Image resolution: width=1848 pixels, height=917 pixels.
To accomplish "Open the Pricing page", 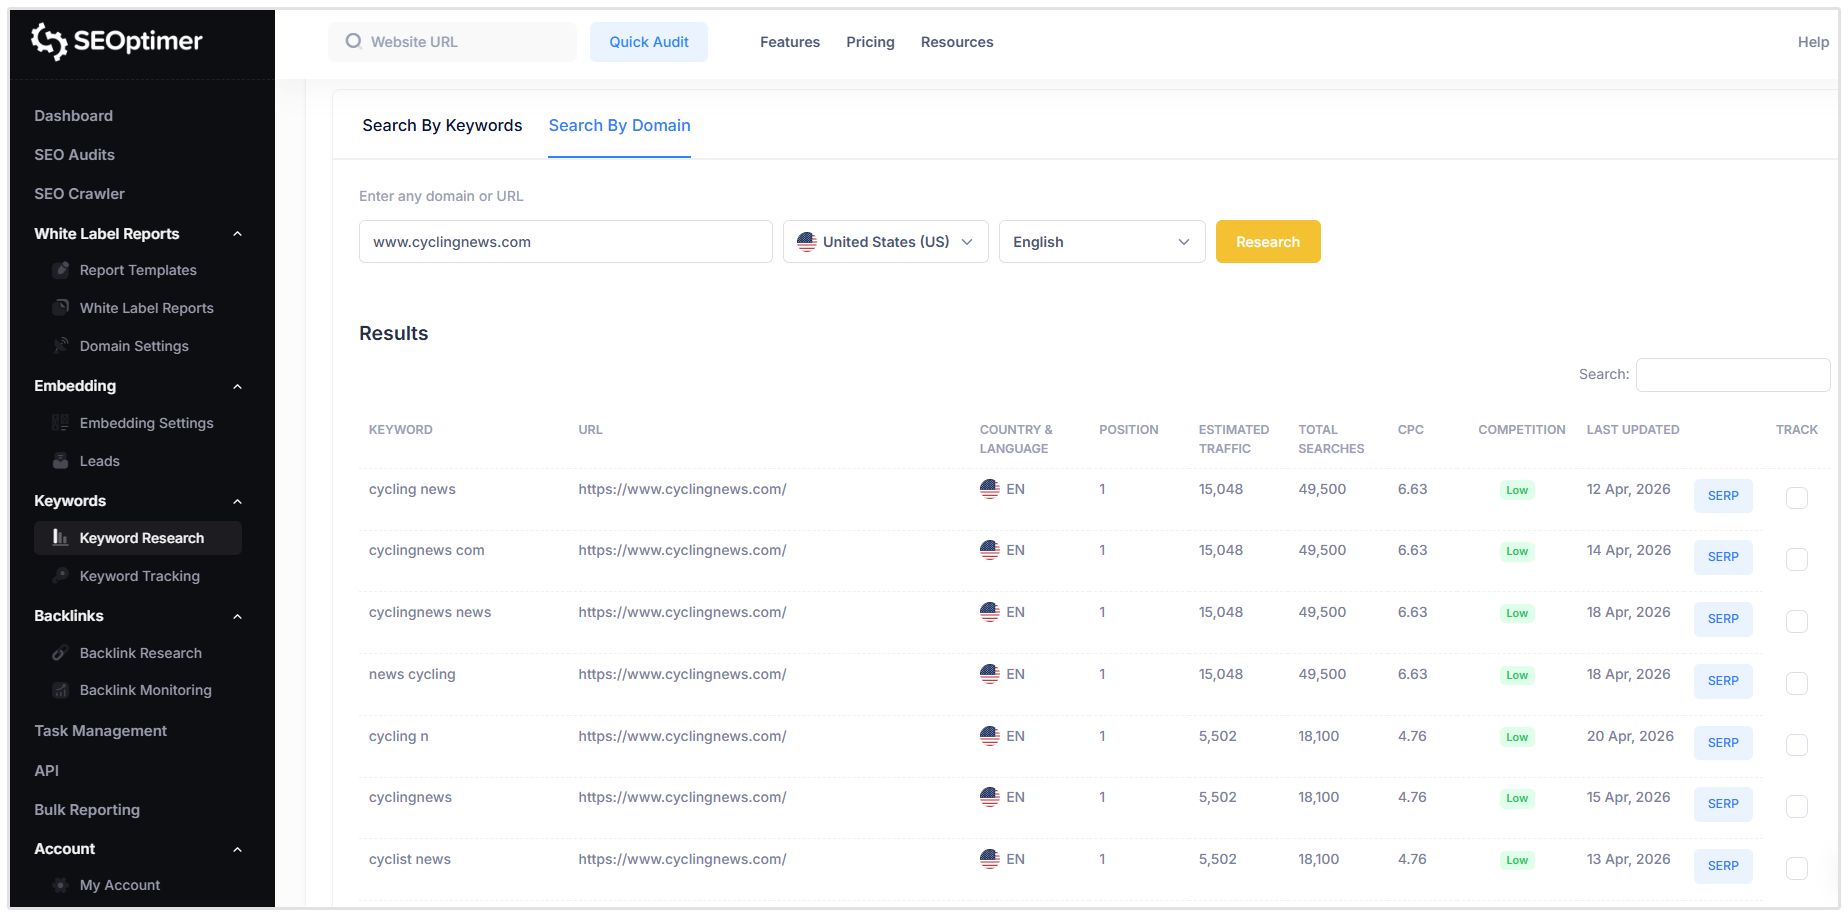I will click(870, 42).
